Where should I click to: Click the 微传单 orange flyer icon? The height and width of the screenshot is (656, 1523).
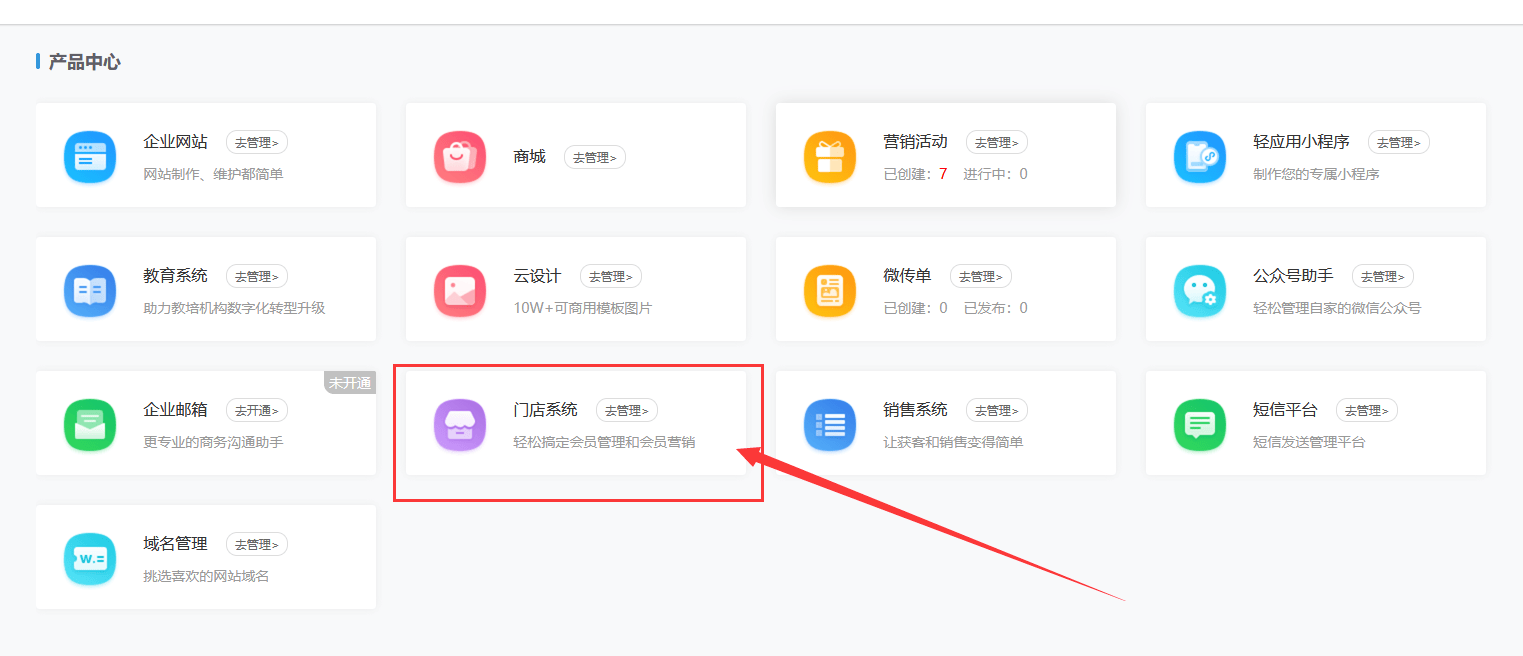[x=830, y=291]
